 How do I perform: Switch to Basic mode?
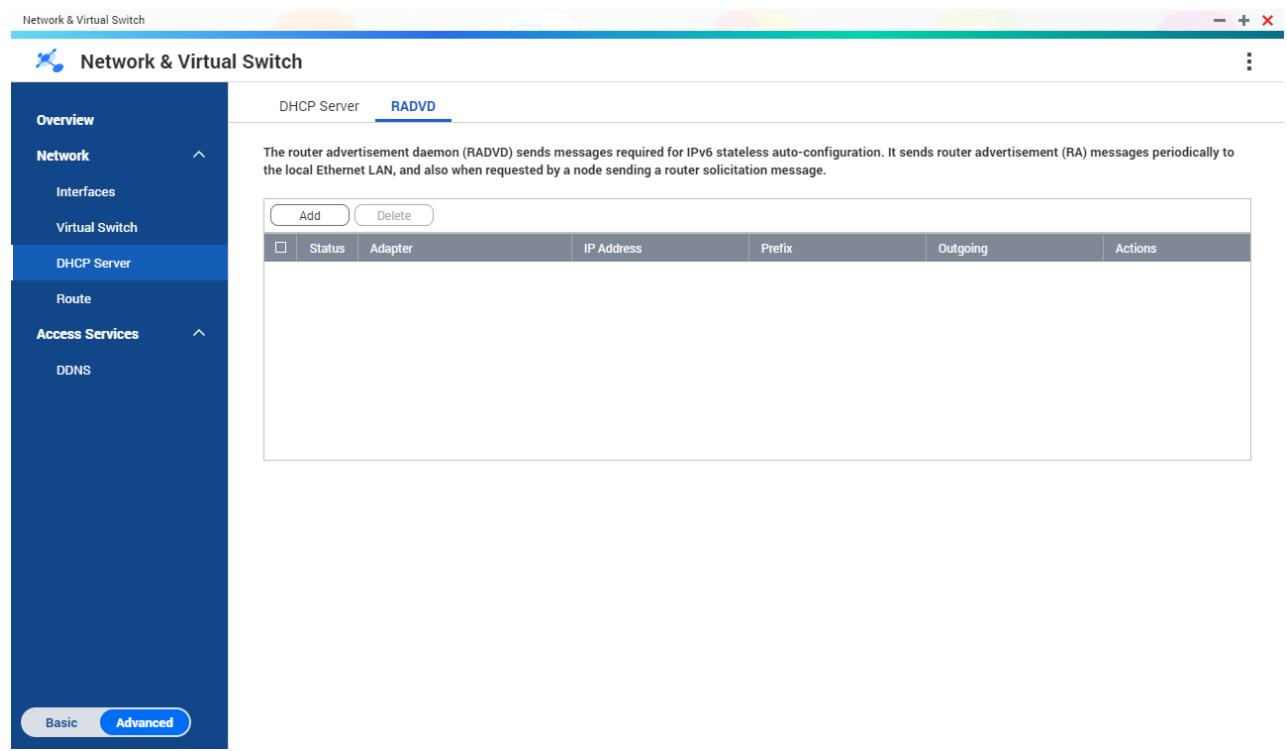tap(62, 723)
